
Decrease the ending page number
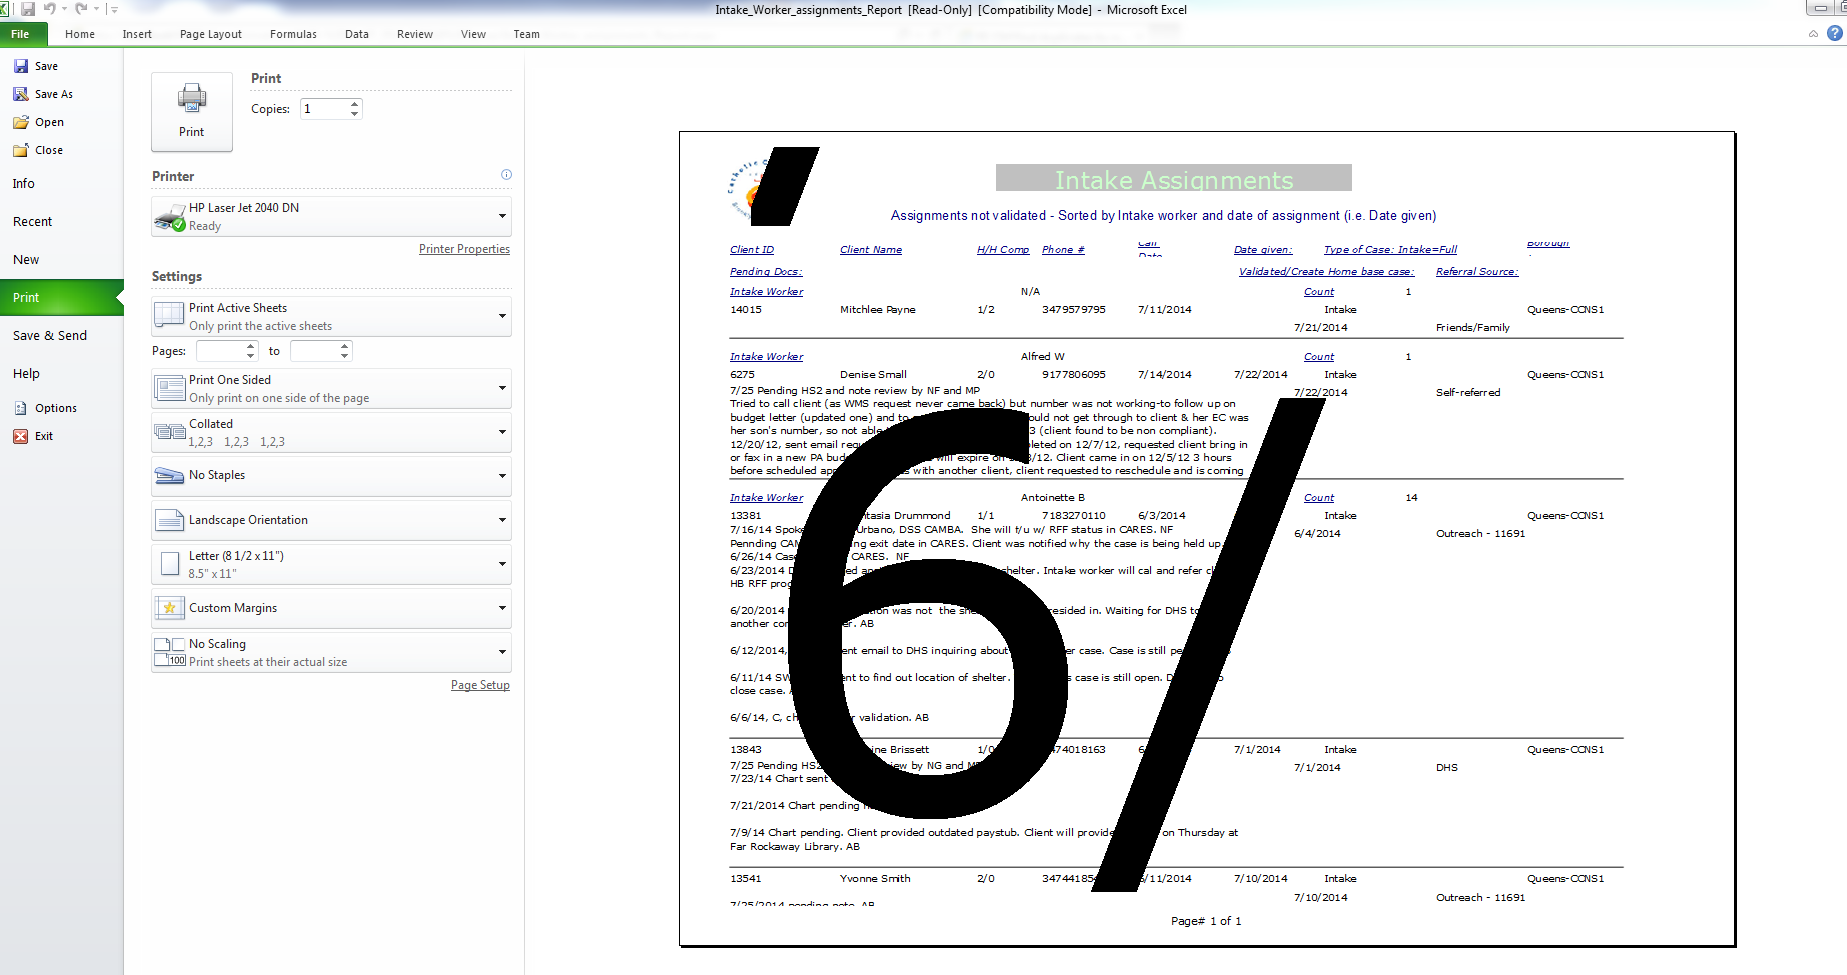click(345, 356)
